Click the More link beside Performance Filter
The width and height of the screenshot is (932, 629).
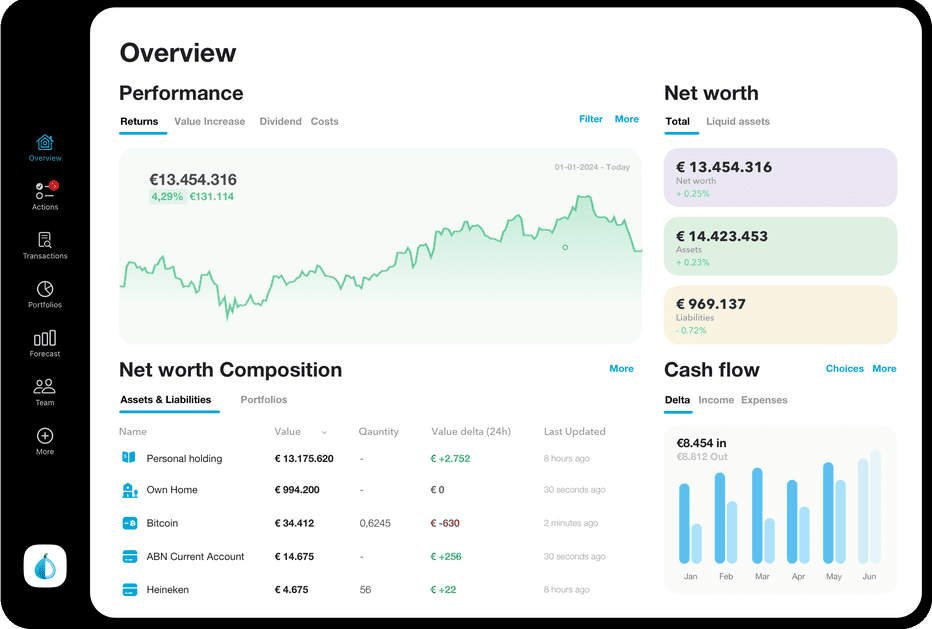point(627,119)
